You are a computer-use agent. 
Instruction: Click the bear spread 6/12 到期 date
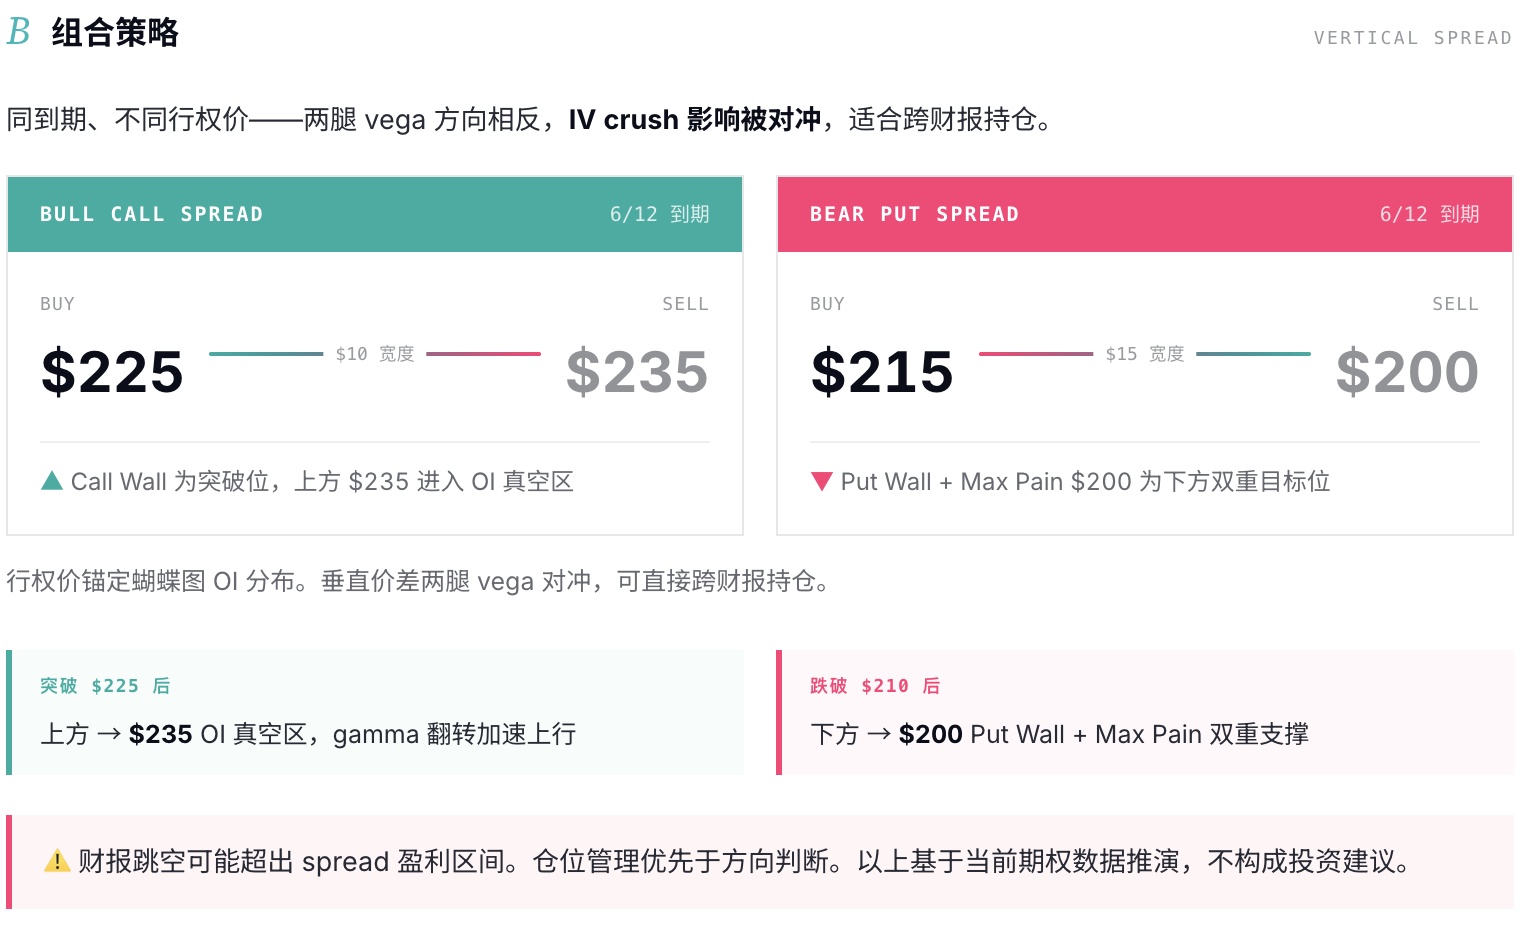(1430, 214)
